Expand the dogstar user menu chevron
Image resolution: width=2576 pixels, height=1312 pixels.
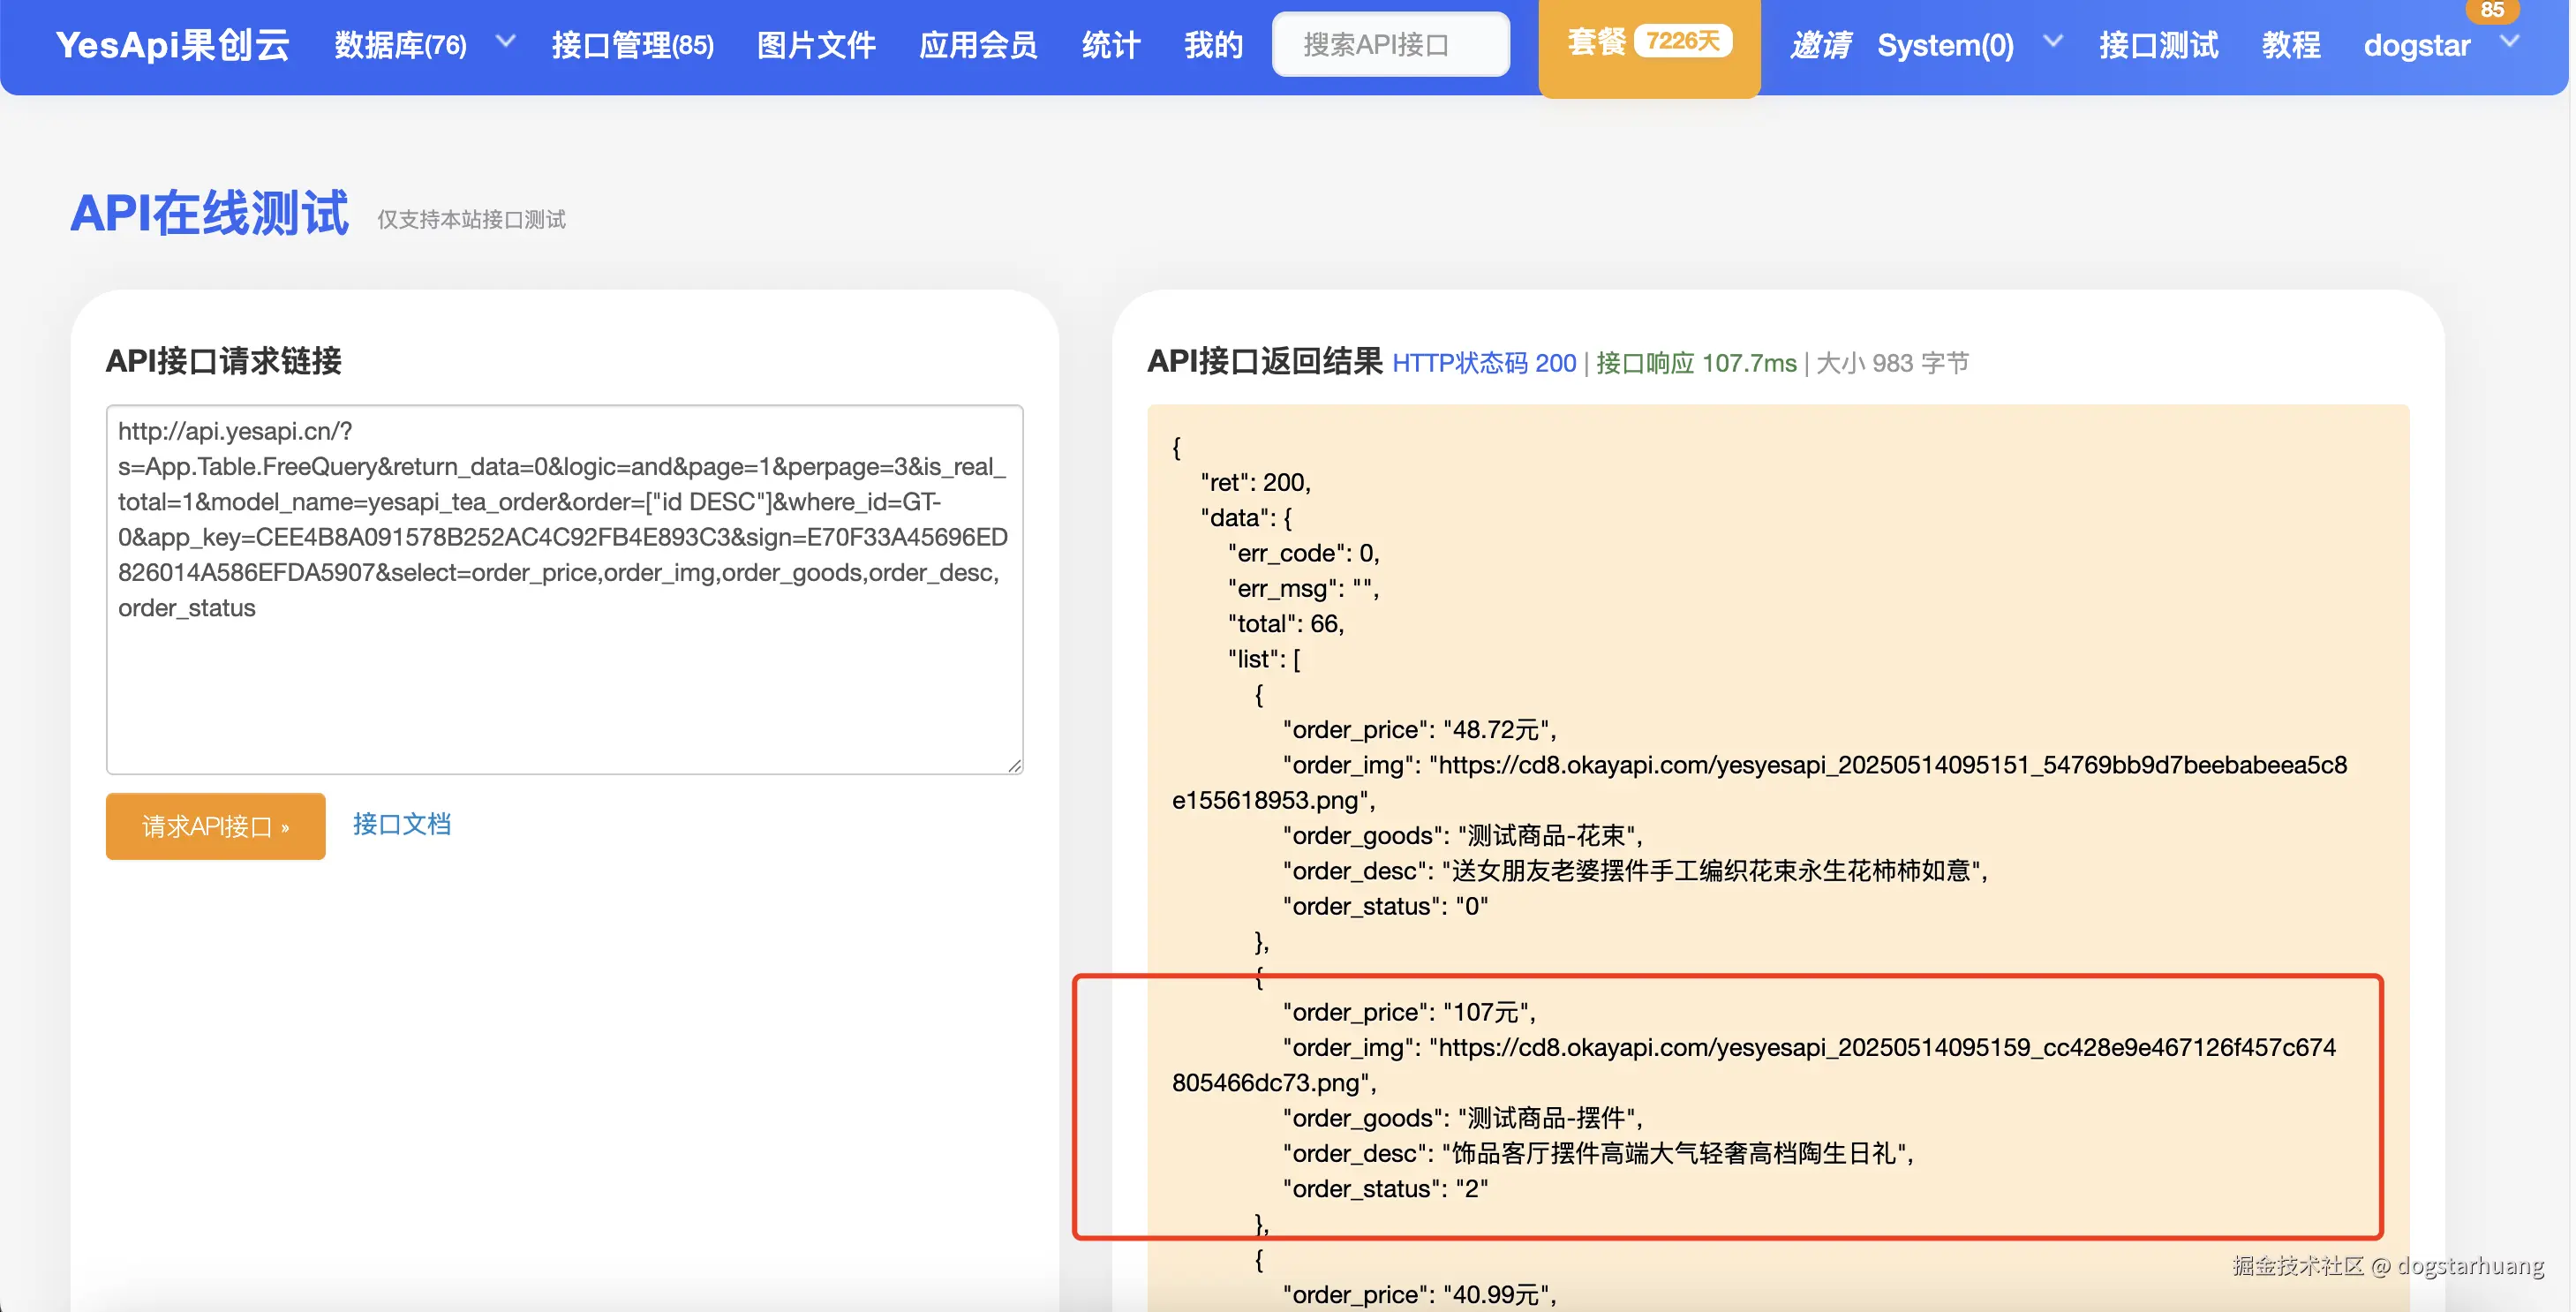(x=2509, y=42)
